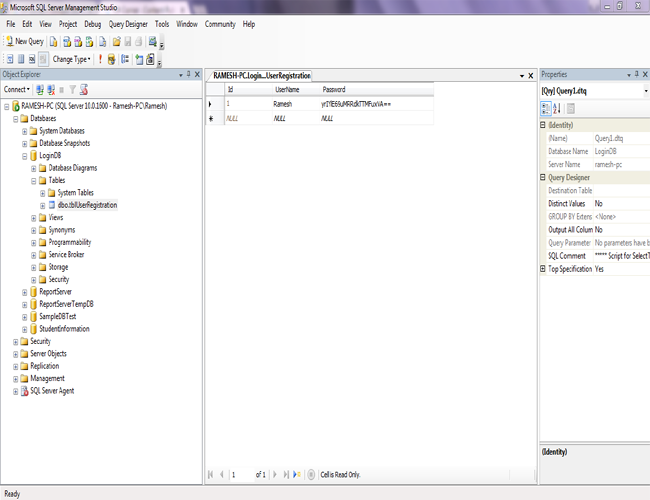Toggle the Show Criteria Pane button

(21, 59)
